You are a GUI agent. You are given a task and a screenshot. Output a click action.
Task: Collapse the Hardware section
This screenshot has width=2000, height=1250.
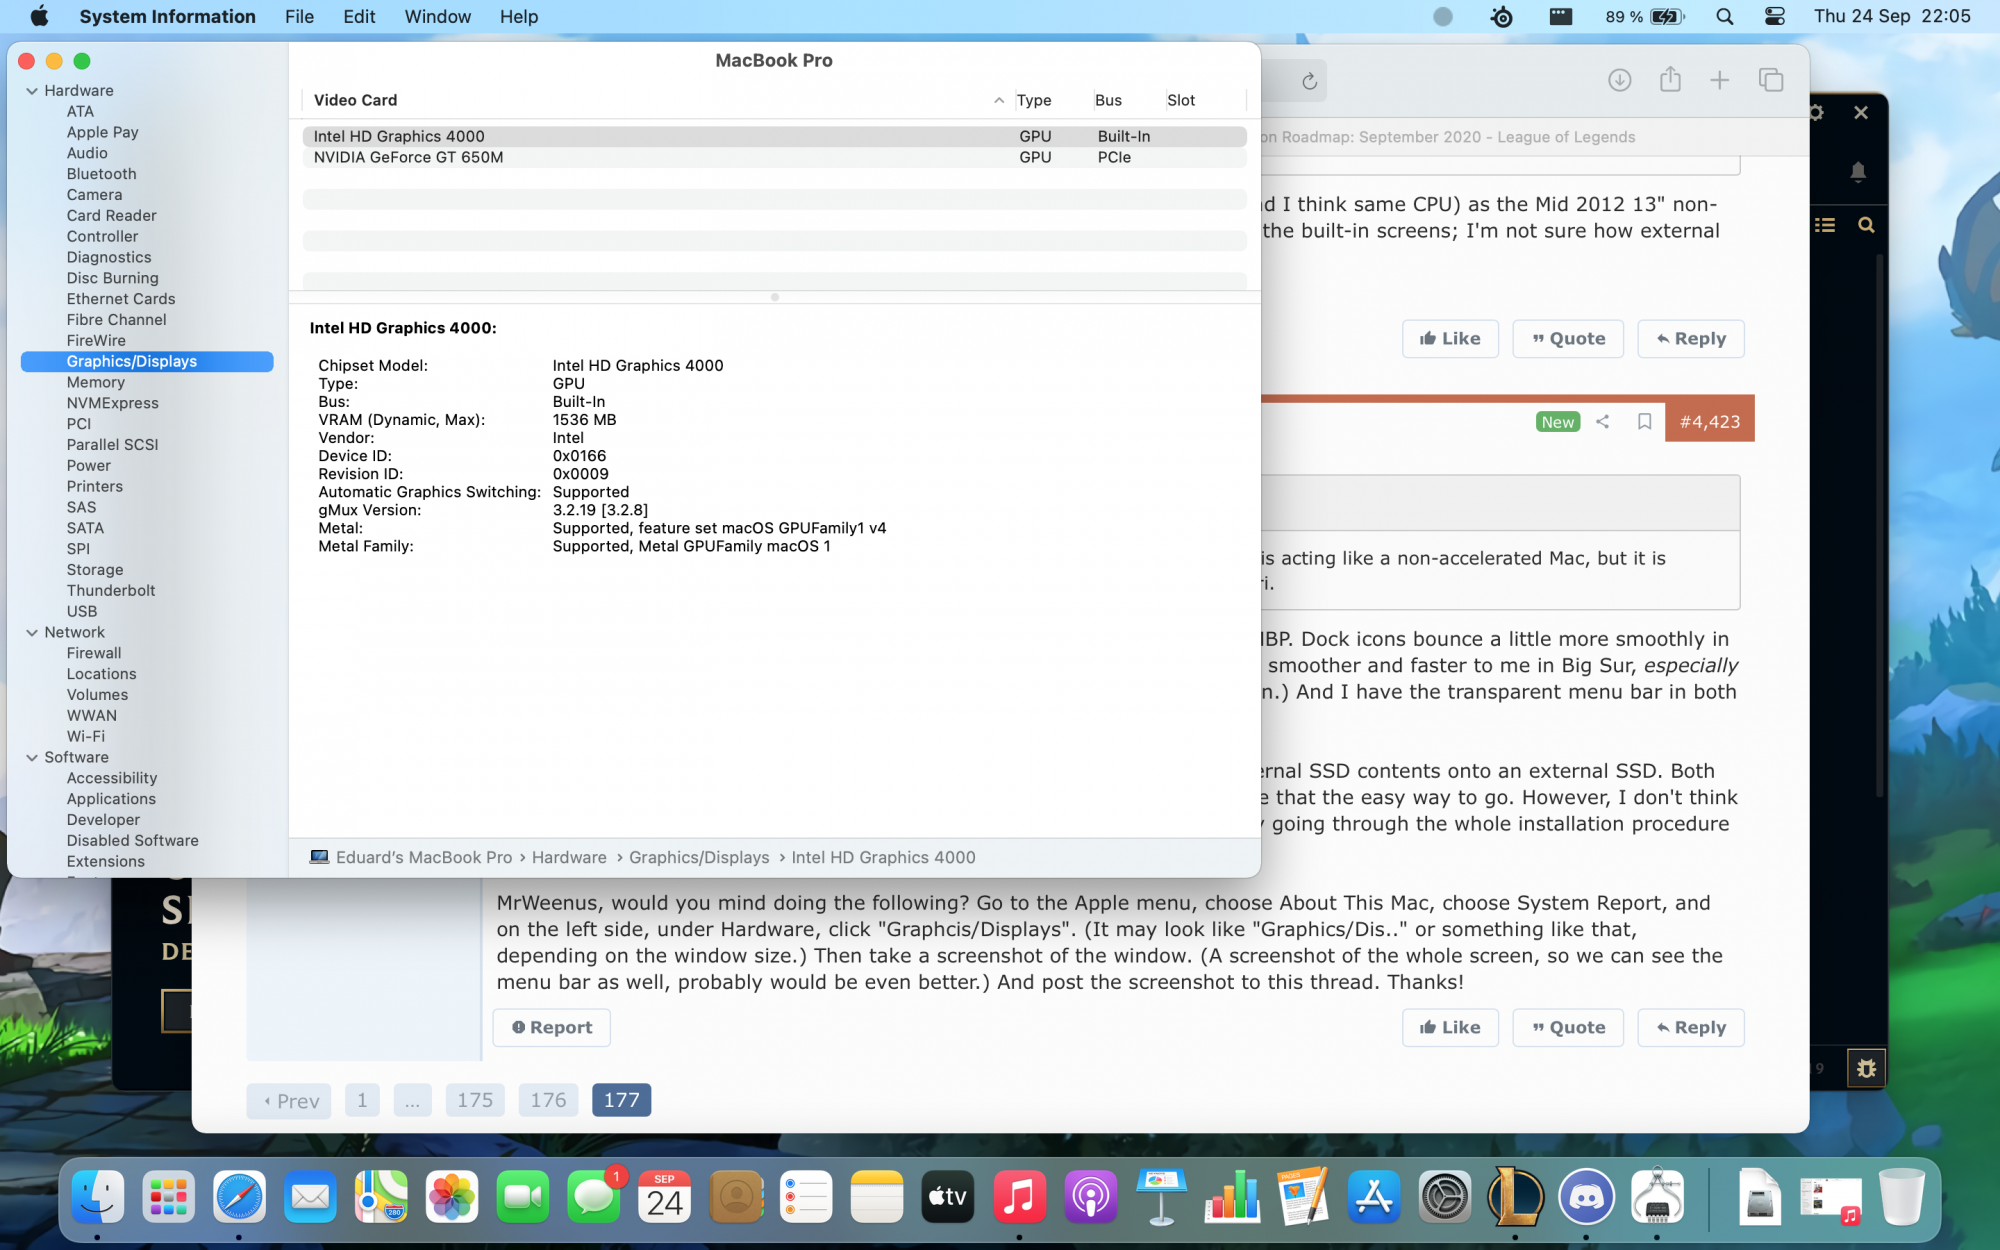point(32,90)
